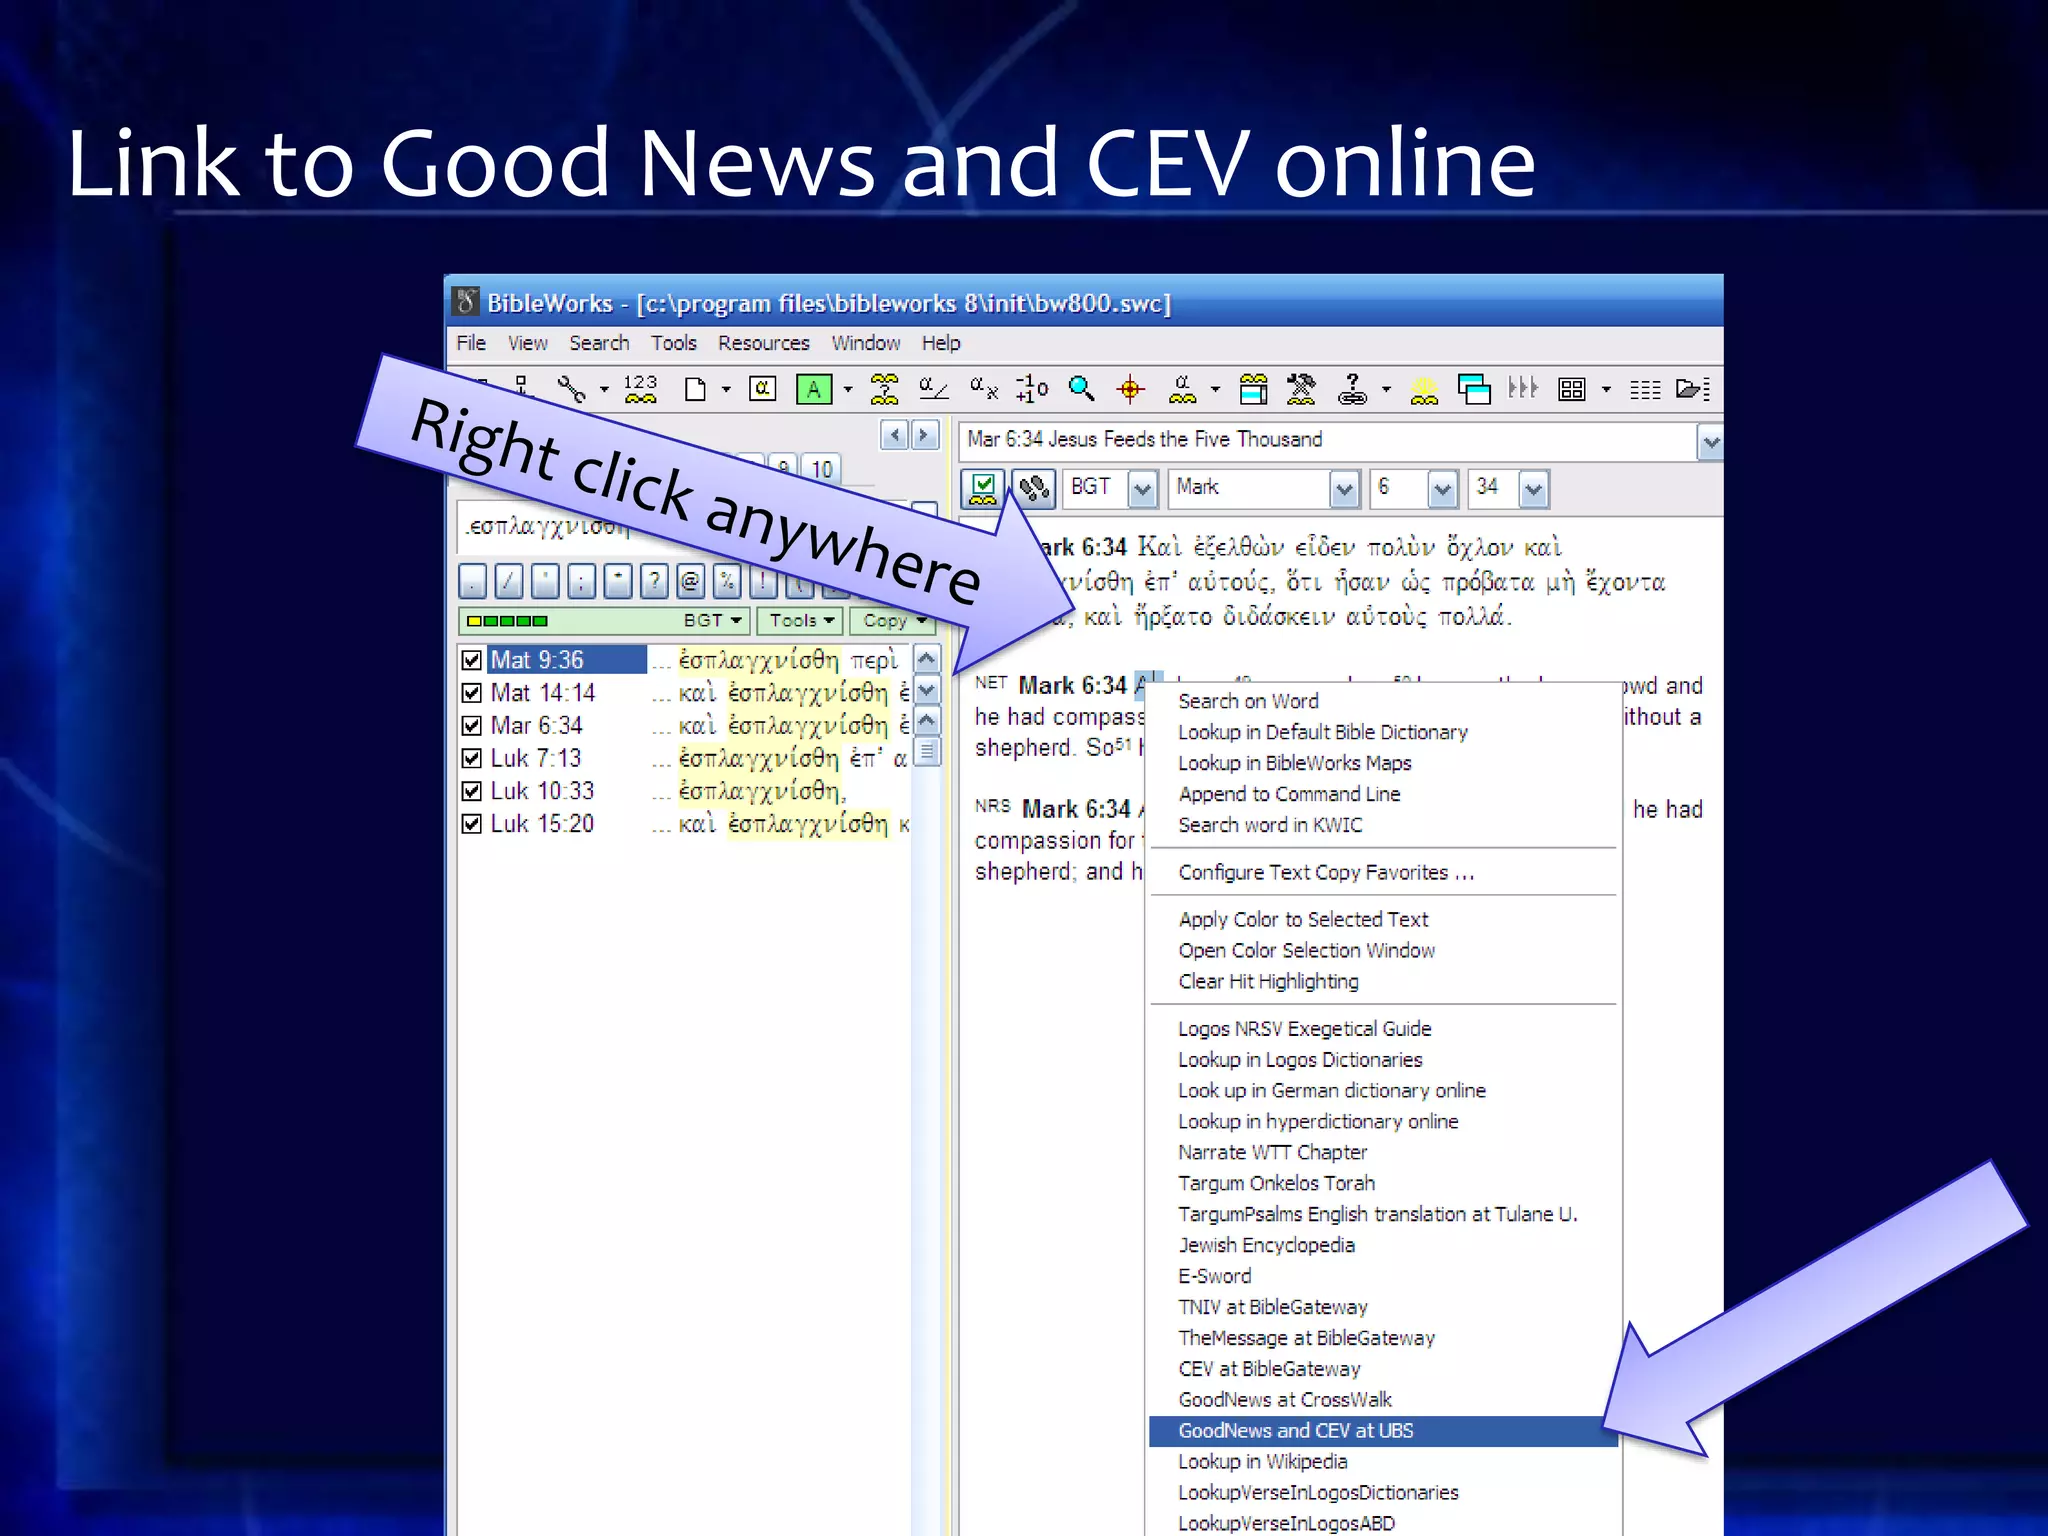Open the BGT version dropdown arrow
The height and width of the screenshot is (1536, 2048).
[1143, 490]
